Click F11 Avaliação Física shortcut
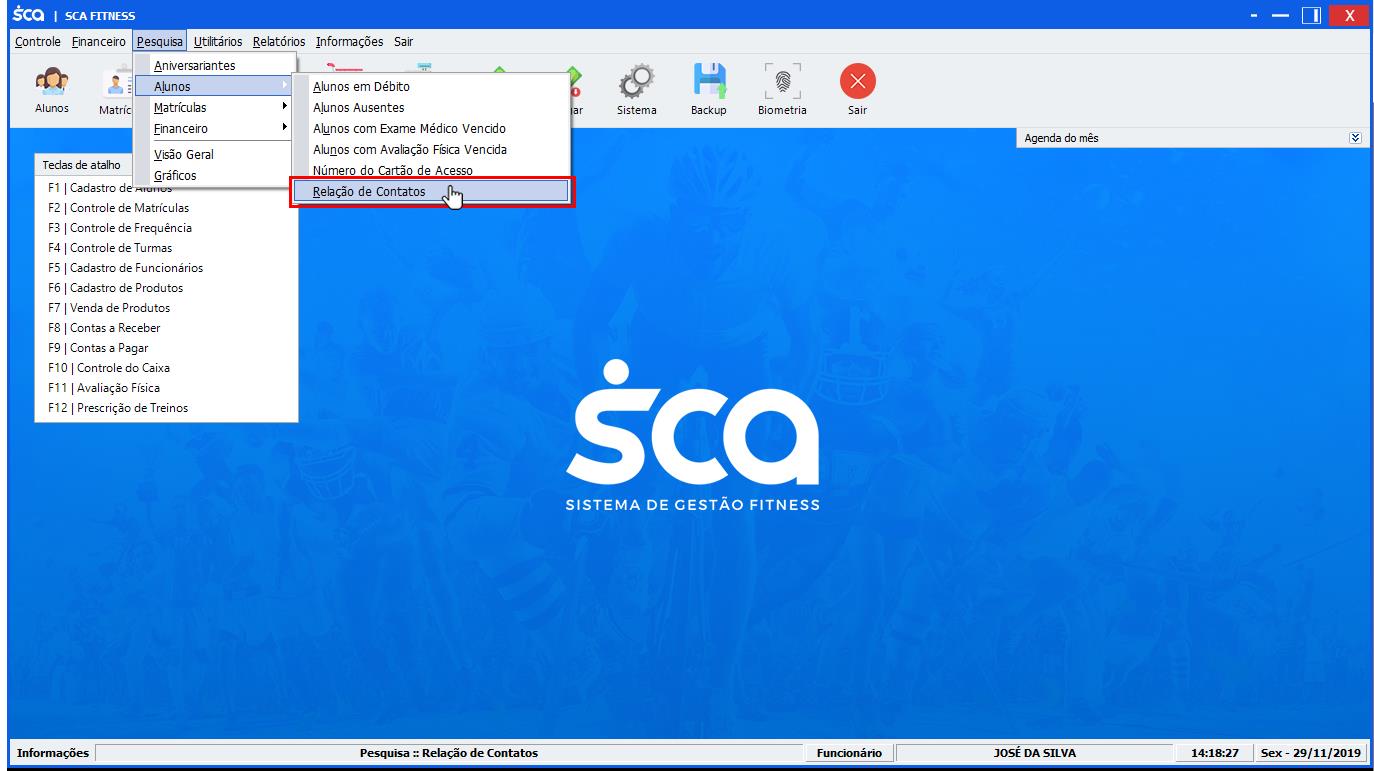This screenshot has height=771, width=1374. [x=104, y=388]
